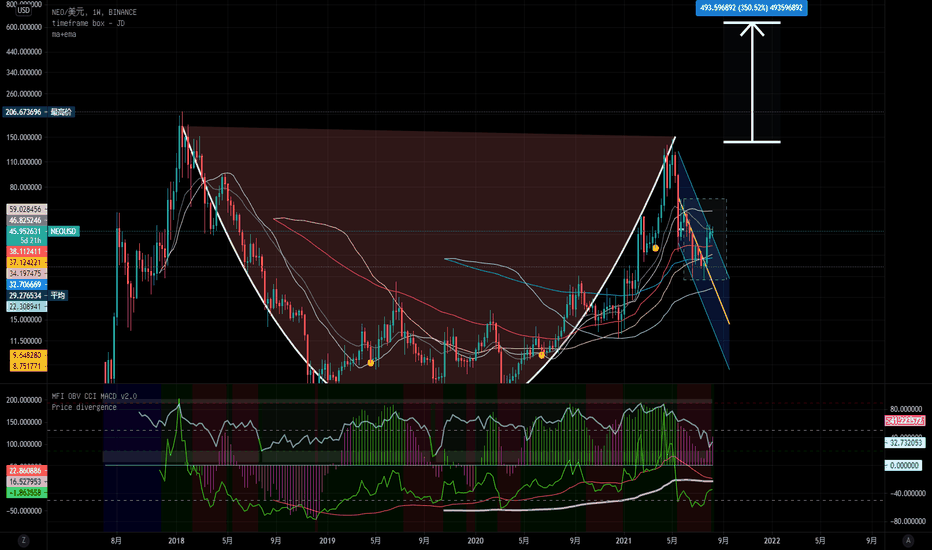This screenshot has width=932, height=550.
Task: Click the 206.673696 最高价 price label
Action: click(39, 112)
